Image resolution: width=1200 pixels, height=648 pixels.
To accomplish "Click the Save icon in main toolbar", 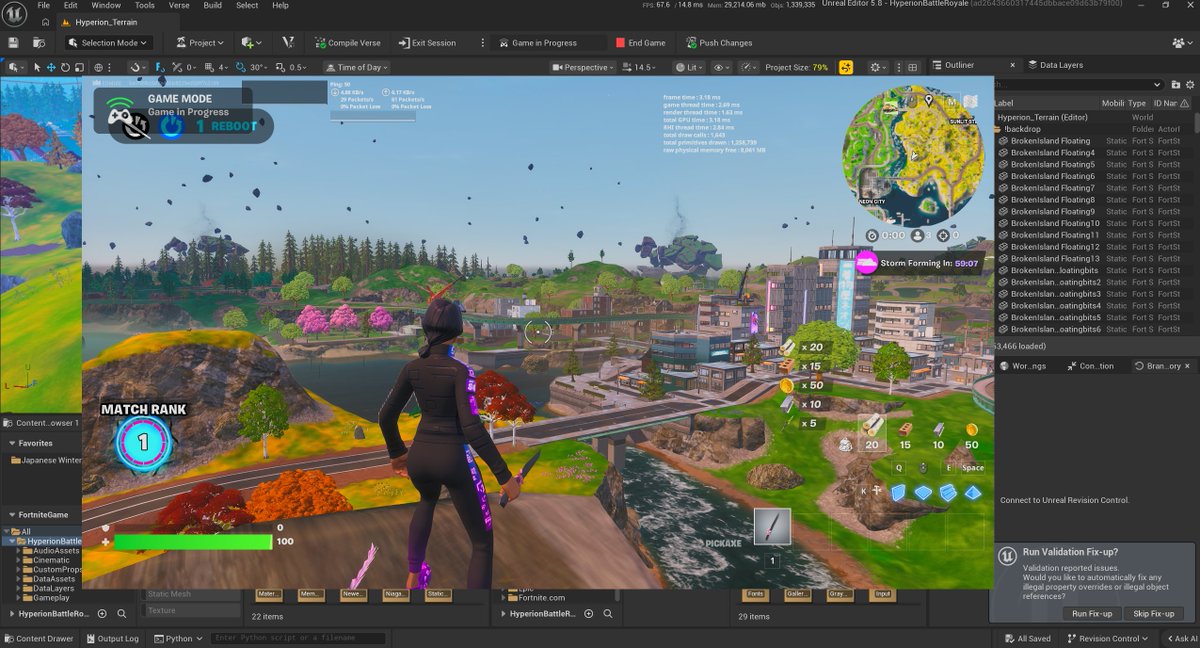I will click(x=14, y=43).
